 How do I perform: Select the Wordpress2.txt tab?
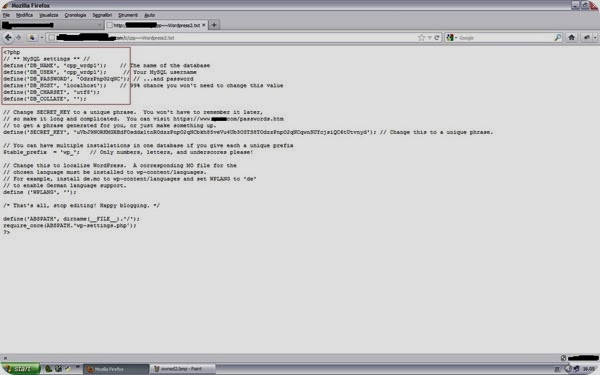(157, 25)
